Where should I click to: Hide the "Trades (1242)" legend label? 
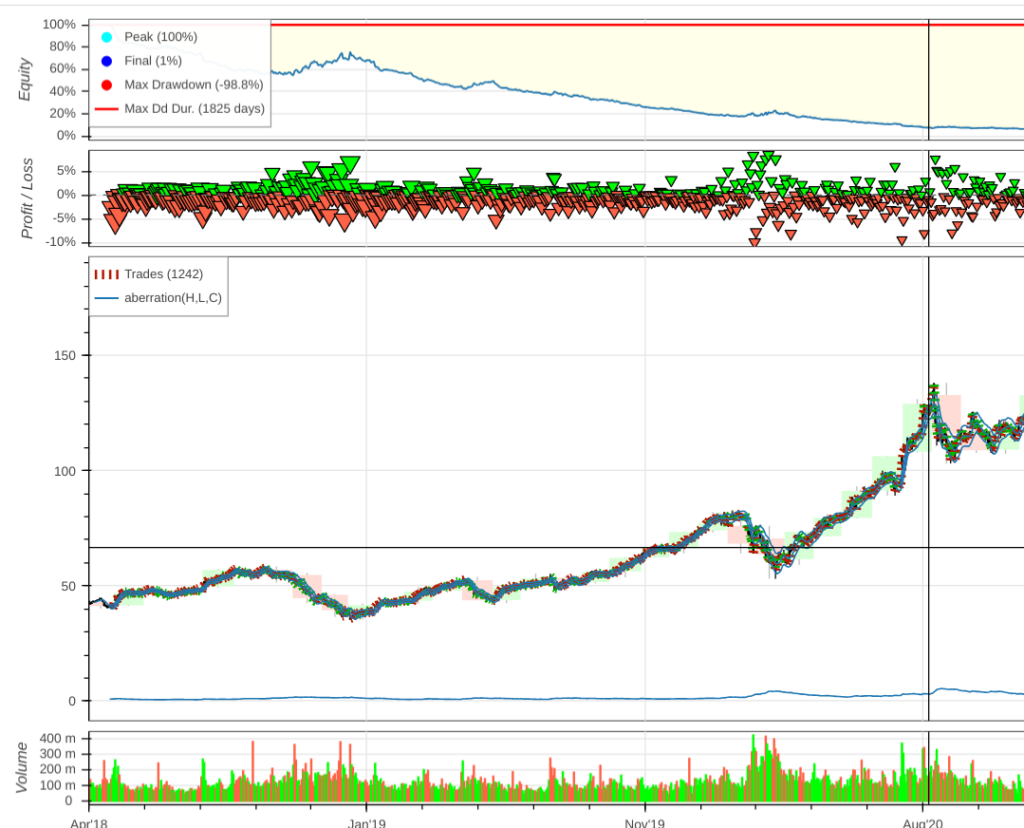(x=163, y=274)
